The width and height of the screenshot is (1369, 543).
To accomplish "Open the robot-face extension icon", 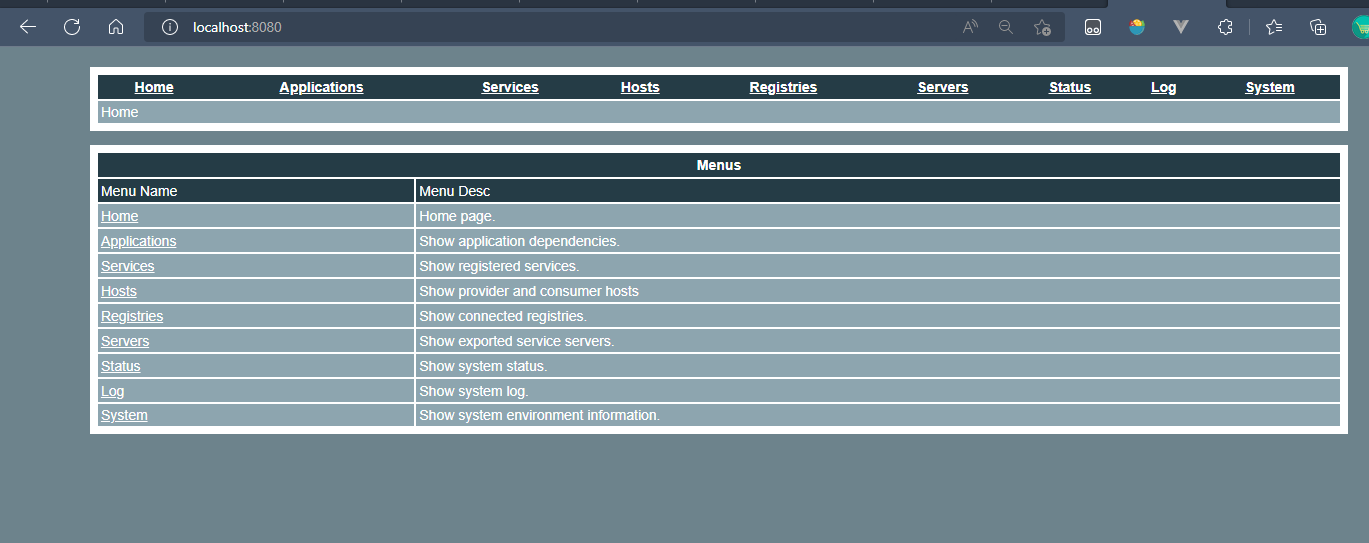I will [1093, 27].
